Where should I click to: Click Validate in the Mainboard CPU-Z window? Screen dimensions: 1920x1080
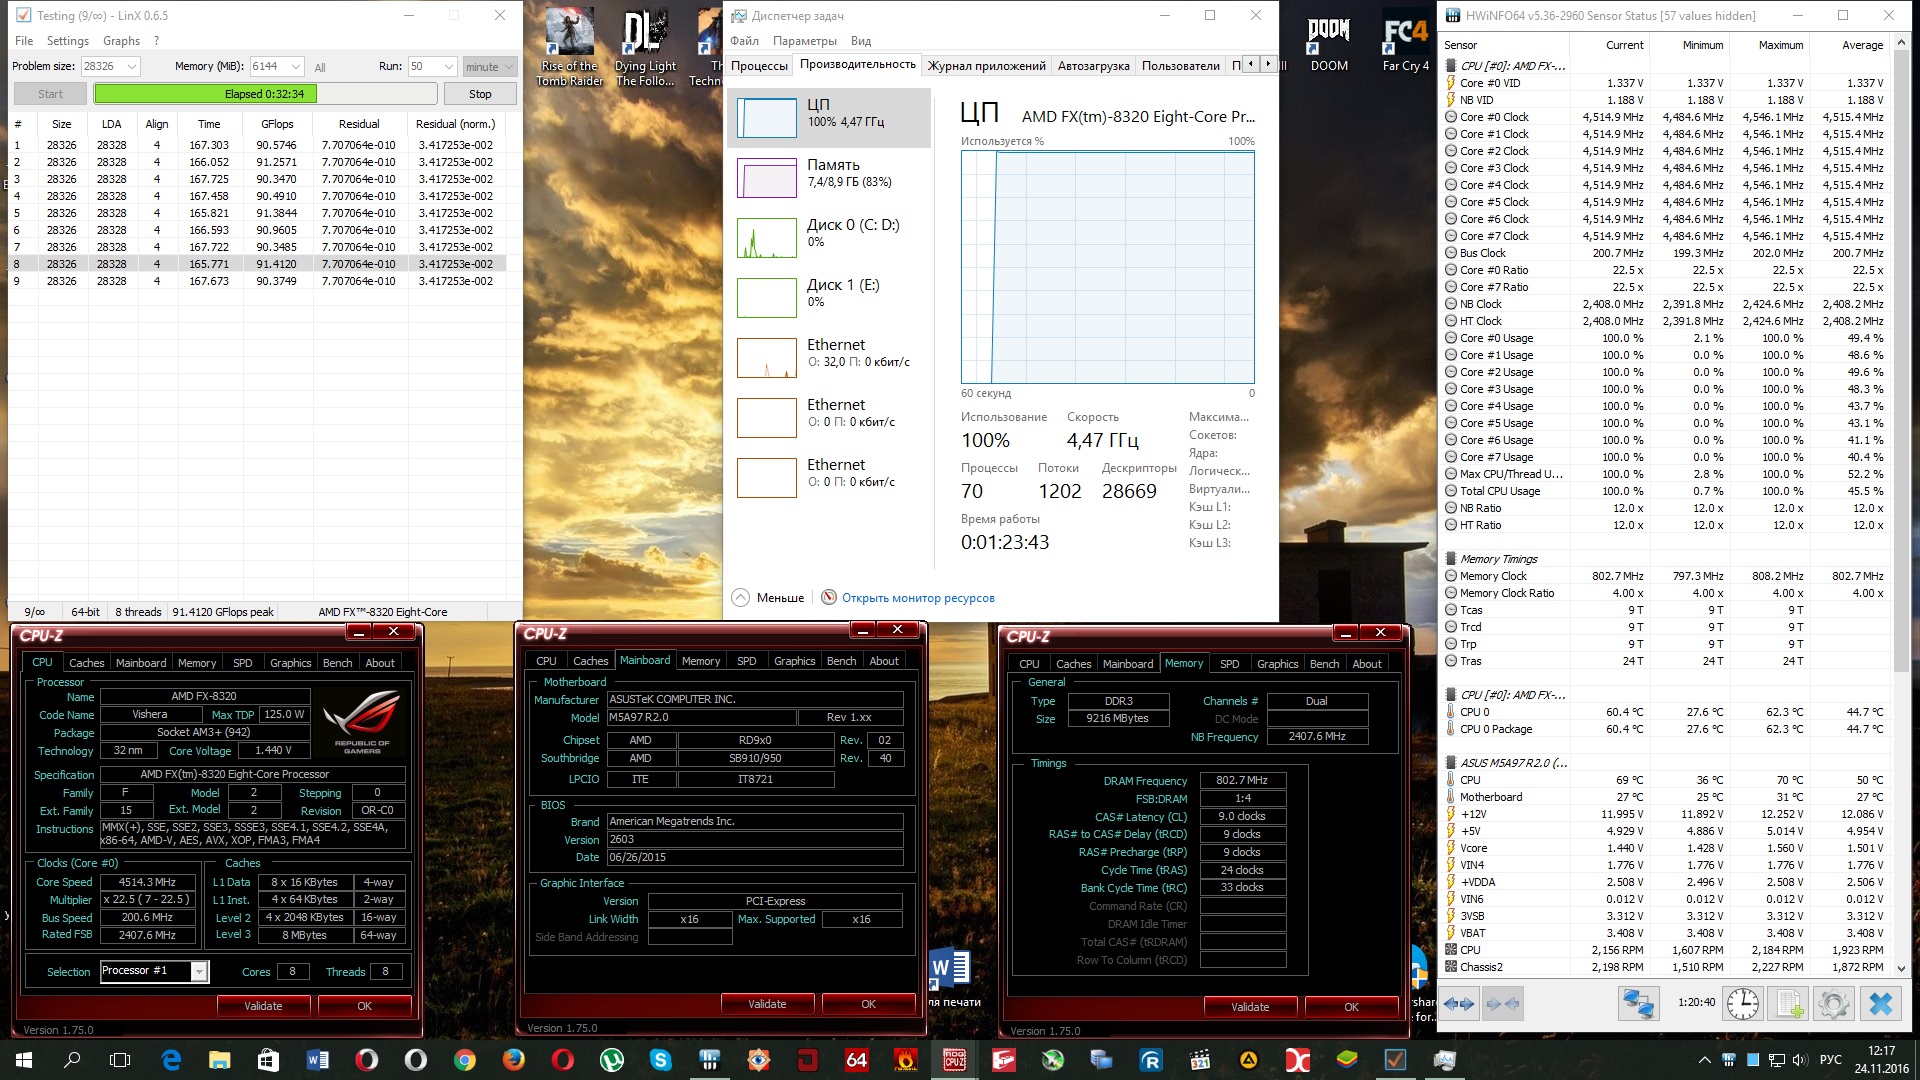point(767,1004)
